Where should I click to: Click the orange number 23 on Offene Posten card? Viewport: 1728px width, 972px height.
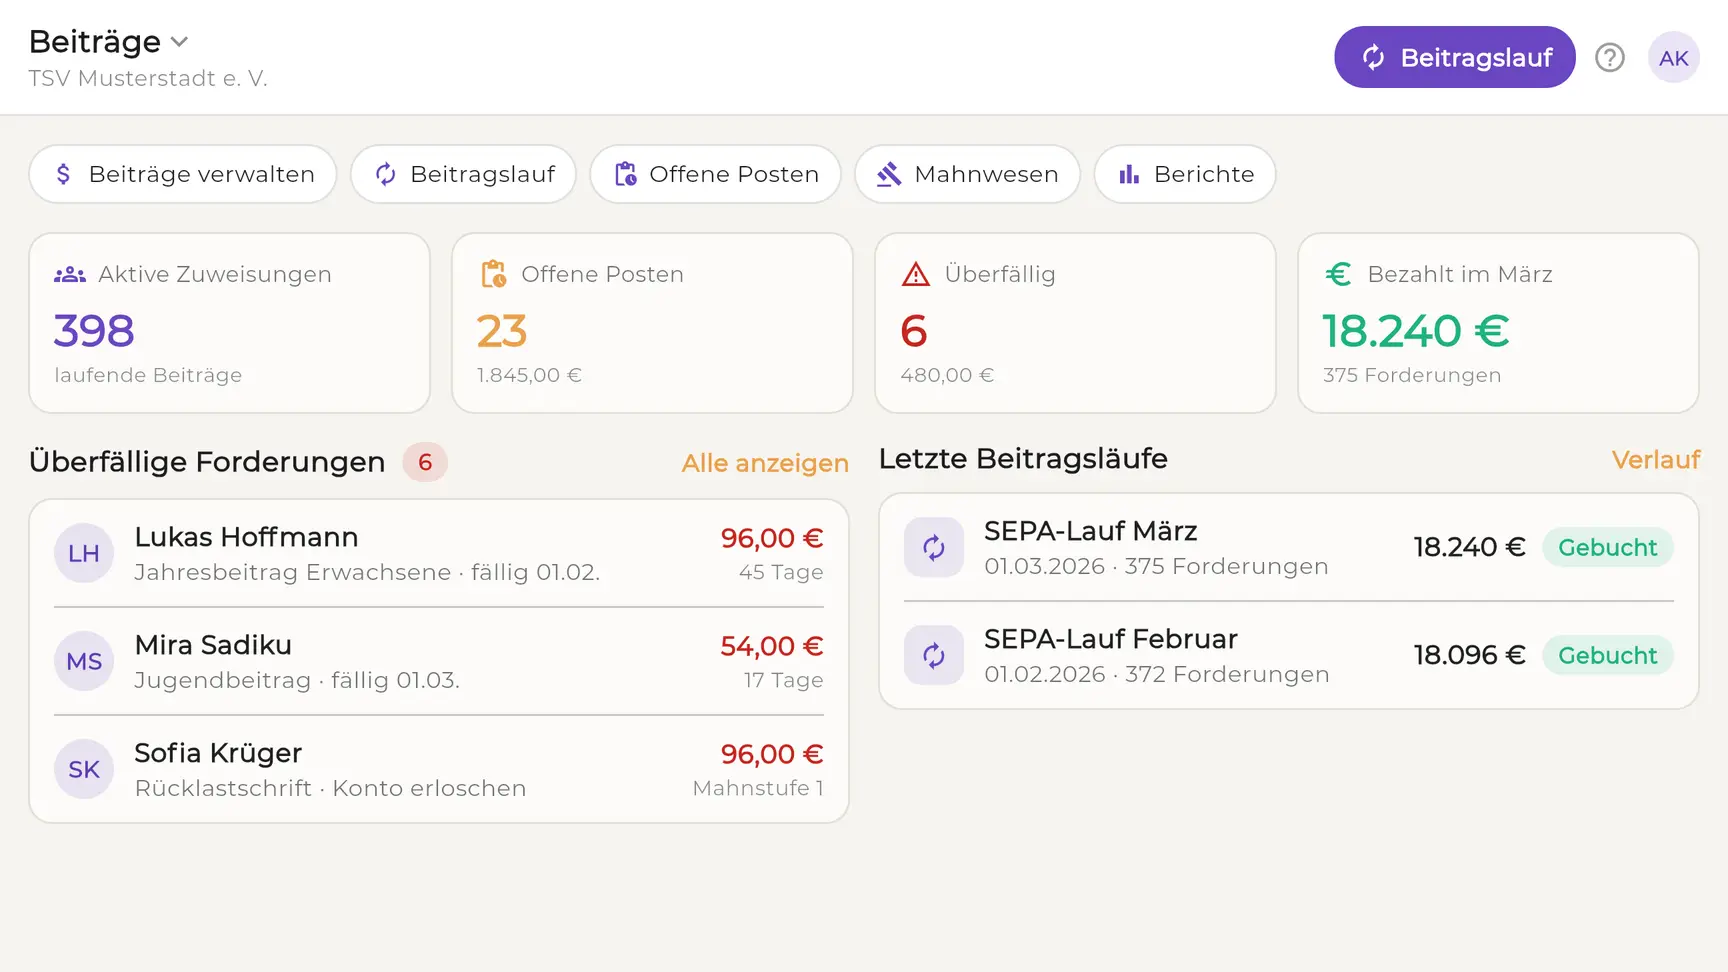tap(502, 331)
